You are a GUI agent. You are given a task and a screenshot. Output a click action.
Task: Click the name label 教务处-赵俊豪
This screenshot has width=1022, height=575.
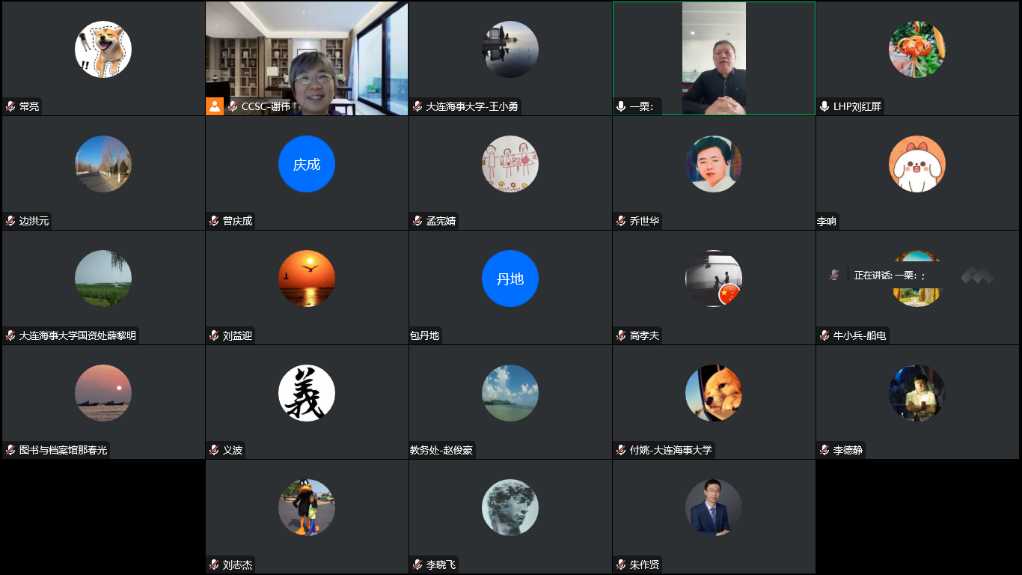point(441,450)
